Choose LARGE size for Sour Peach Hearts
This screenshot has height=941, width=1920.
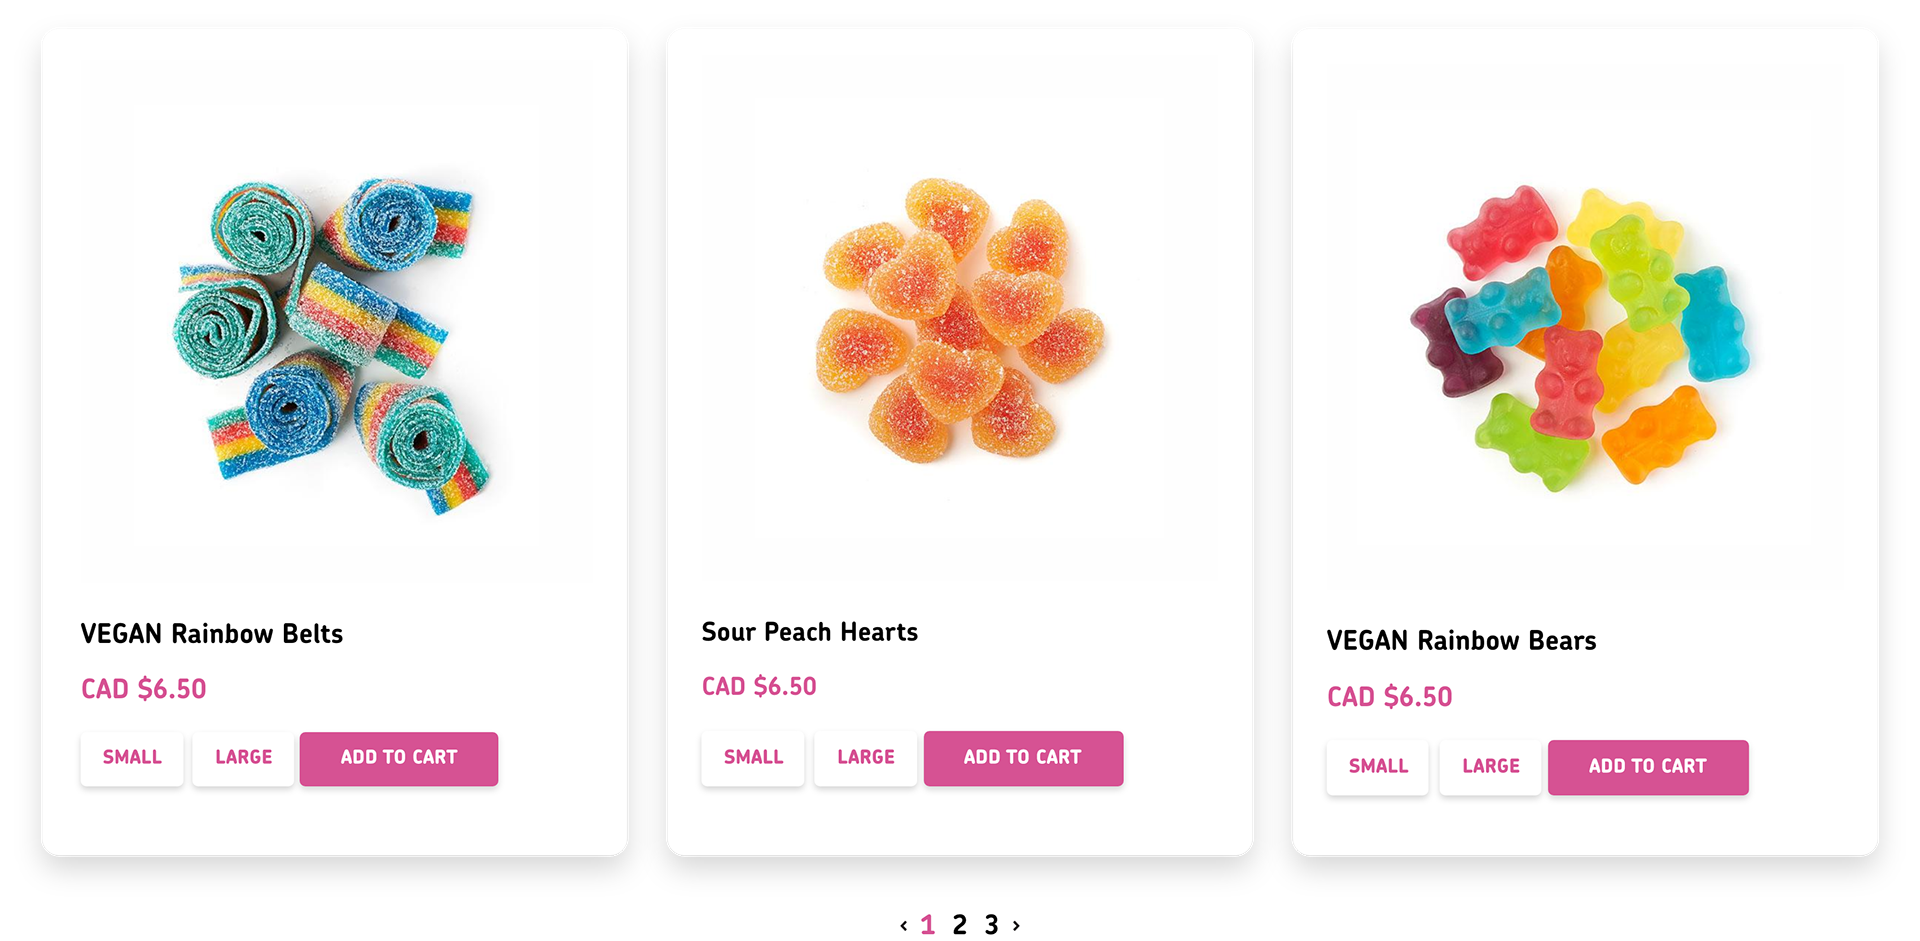coord(865,758)
